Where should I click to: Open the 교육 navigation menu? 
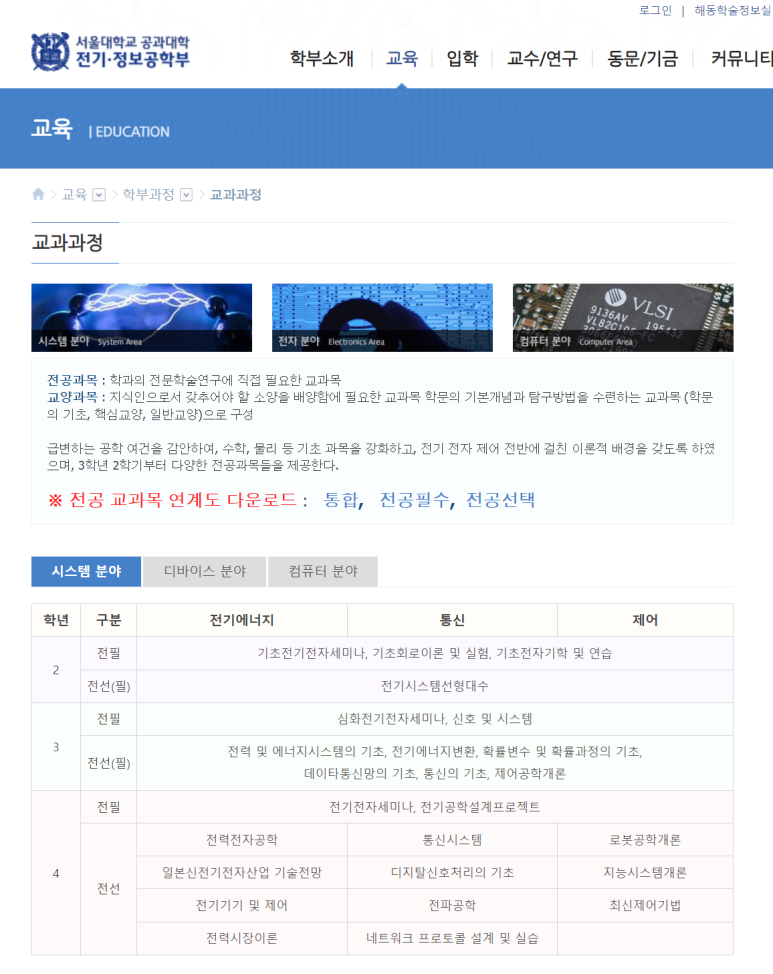(402, 58)
